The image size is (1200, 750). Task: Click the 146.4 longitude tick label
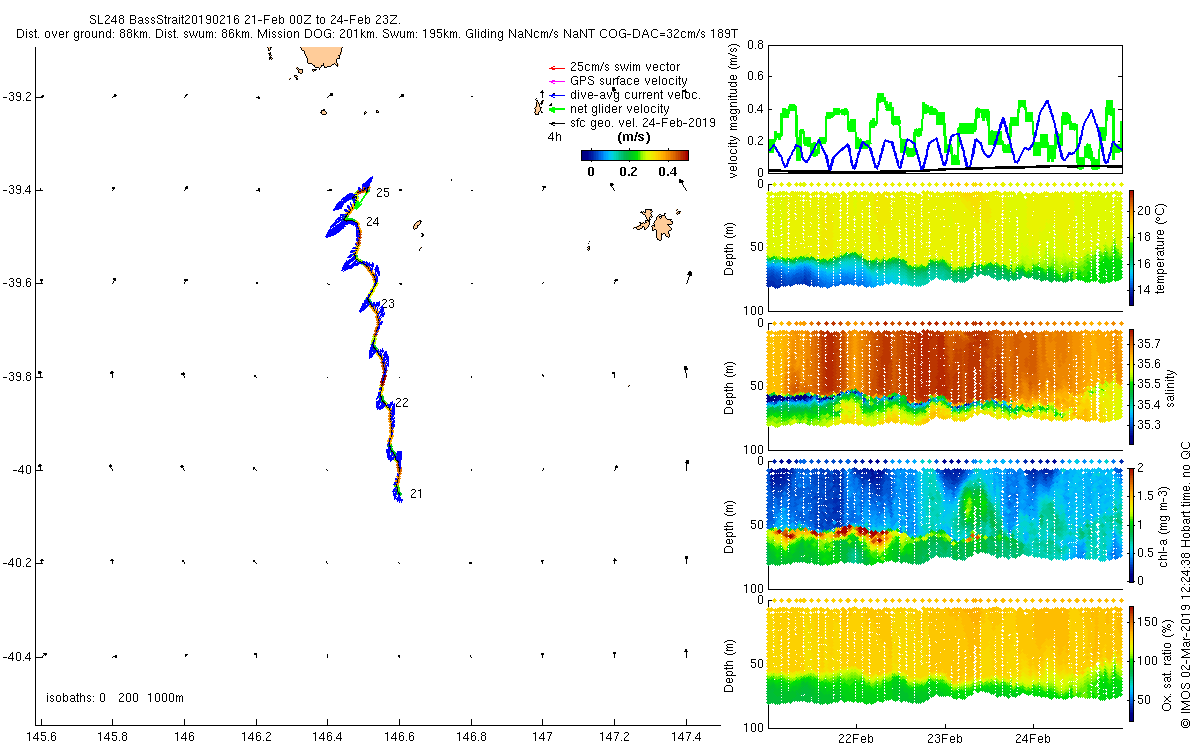[x=327, y=736]
